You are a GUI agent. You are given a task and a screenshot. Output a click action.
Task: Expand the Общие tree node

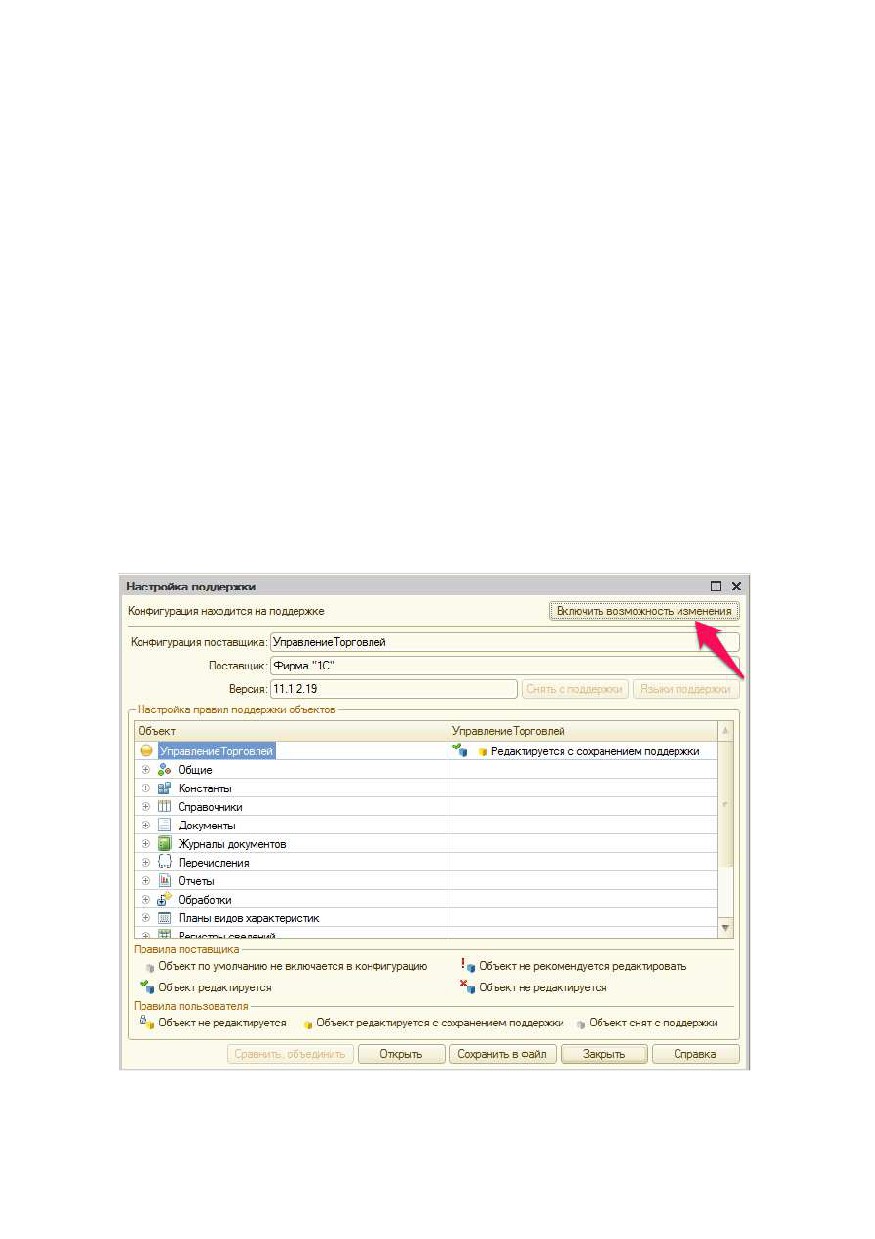145,770
